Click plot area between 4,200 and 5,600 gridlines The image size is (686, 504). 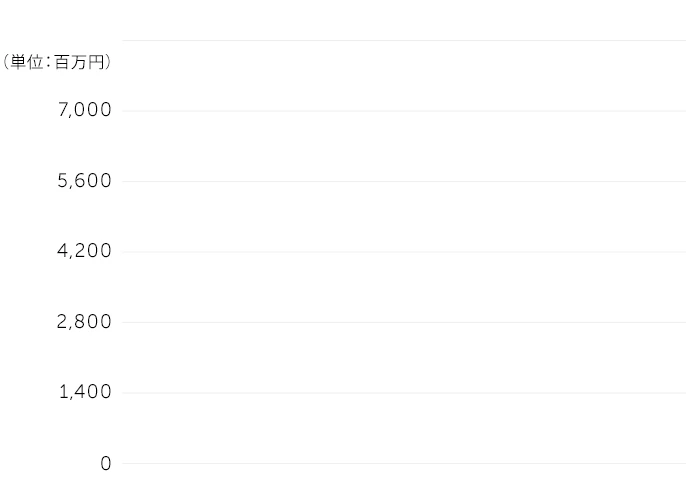click(404, 216)
